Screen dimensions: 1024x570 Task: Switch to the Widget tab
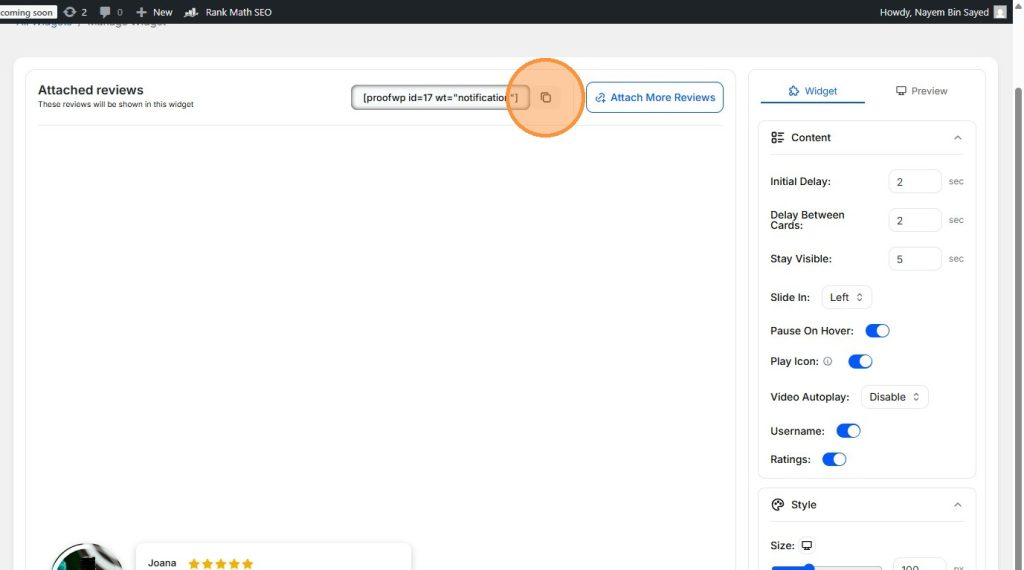(812, 91)
